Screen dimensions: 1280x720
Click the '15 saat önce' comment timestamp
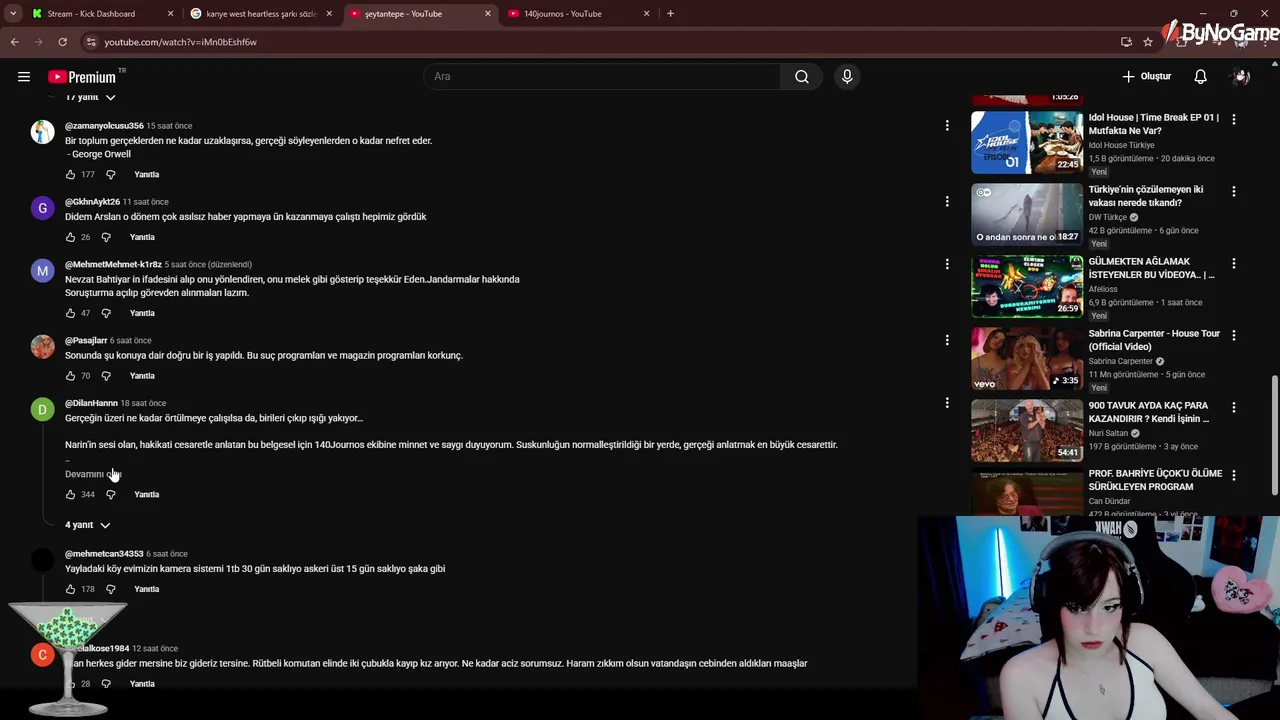pyautogui.click(x=169, y=126)
